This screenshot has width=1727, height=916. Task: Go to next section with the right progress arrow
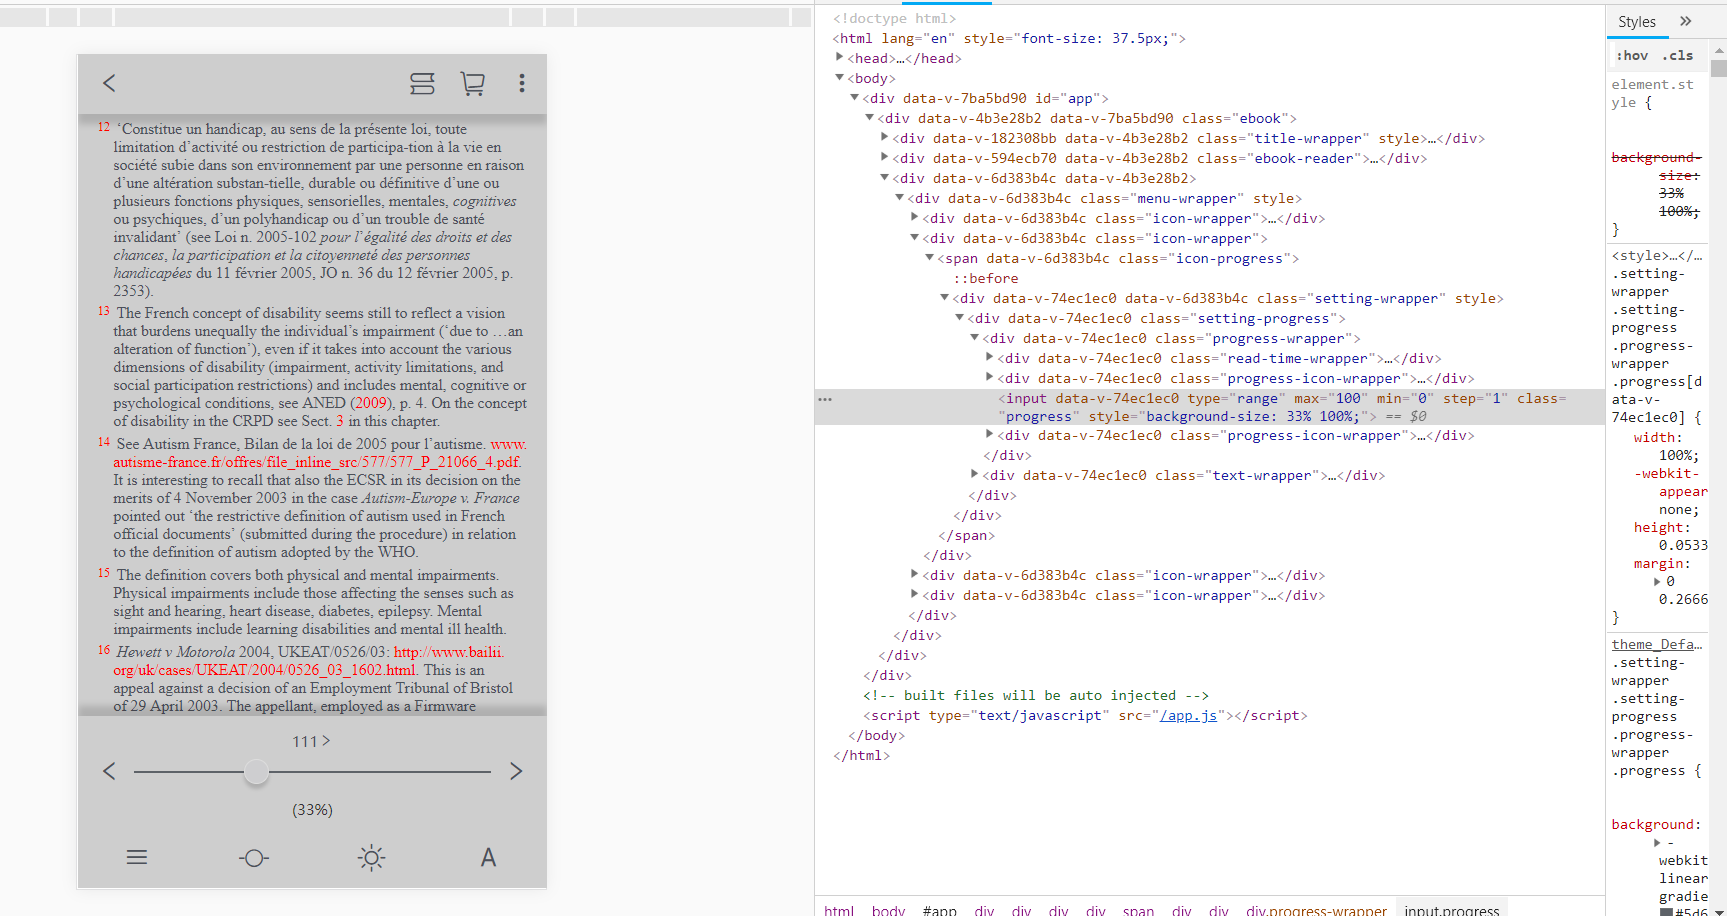(516, 771)
